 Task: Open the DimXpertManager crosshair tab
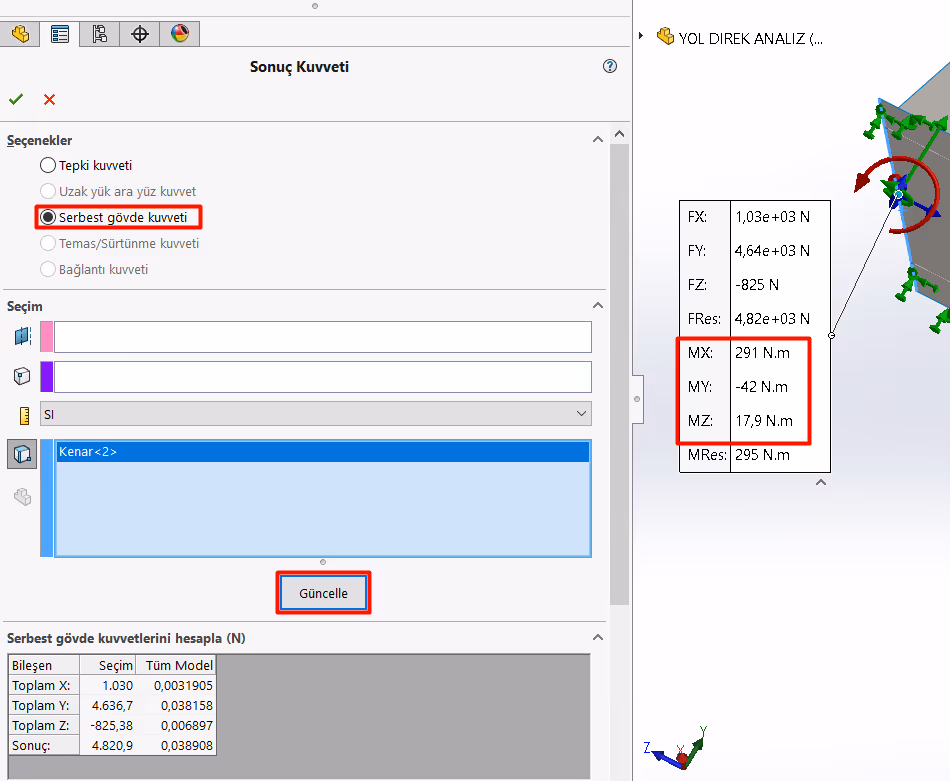(x=140, y=34)
